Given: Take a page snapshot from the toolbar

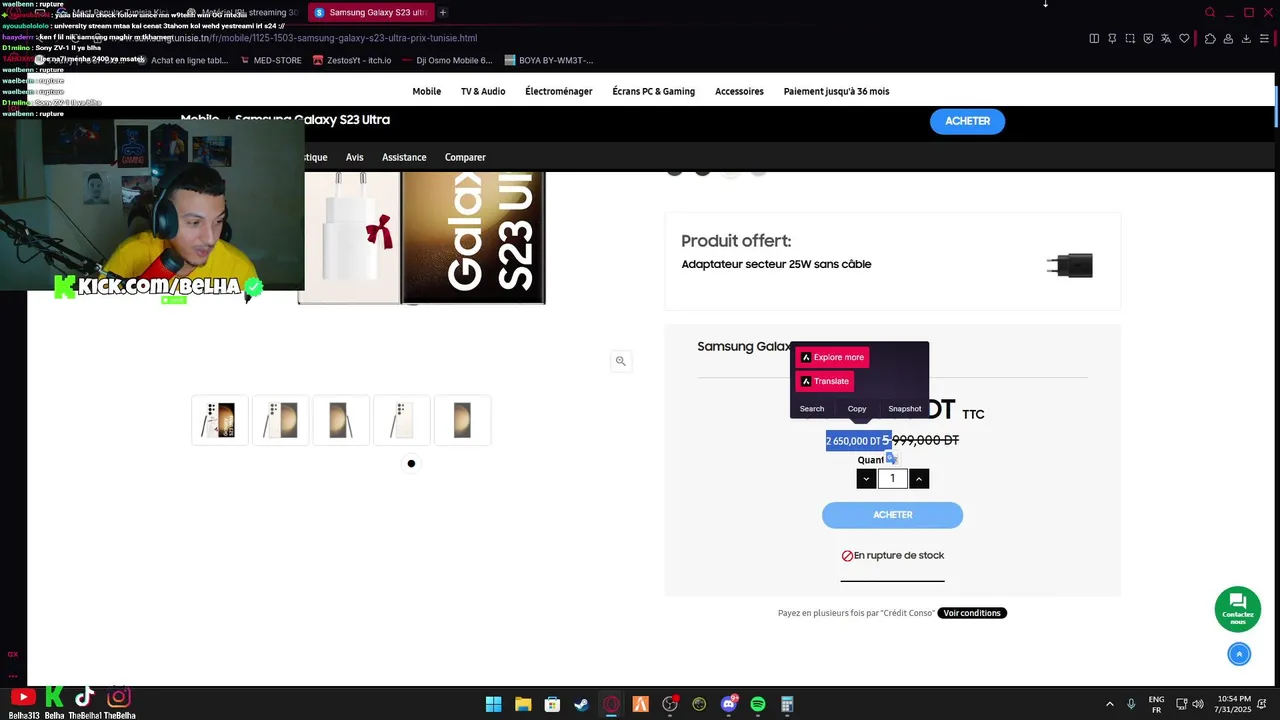Looking at the screenshot, I should point(1130,38).
